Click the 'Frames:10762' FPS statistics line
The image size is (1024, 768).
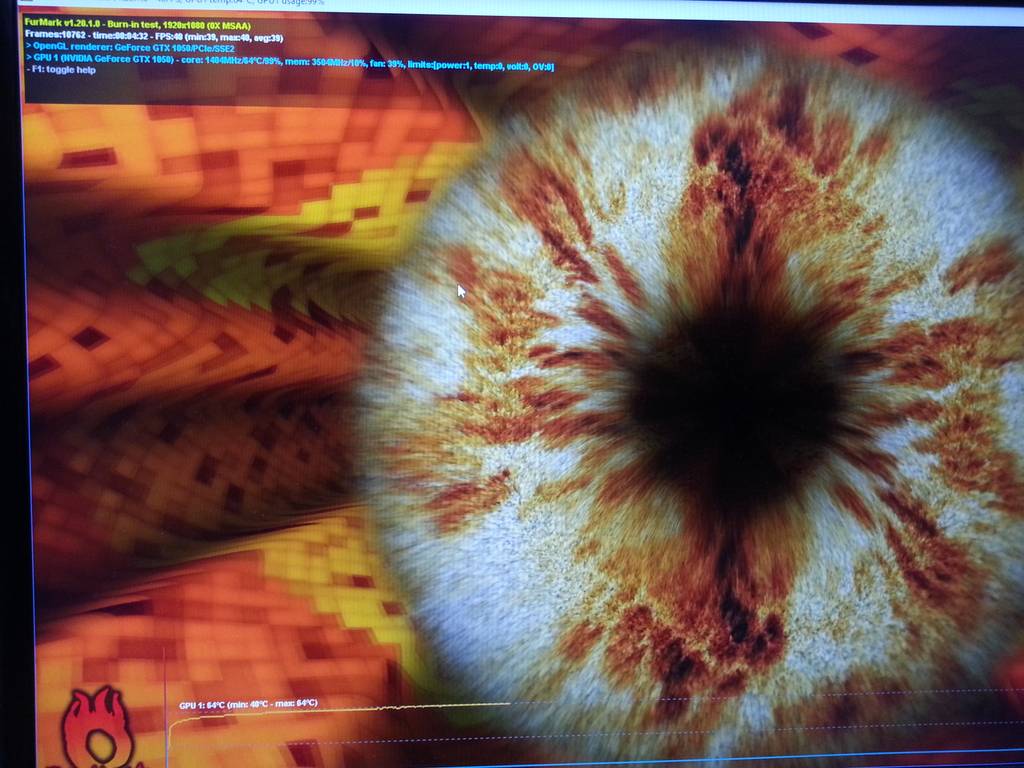(x=154, y=37)
